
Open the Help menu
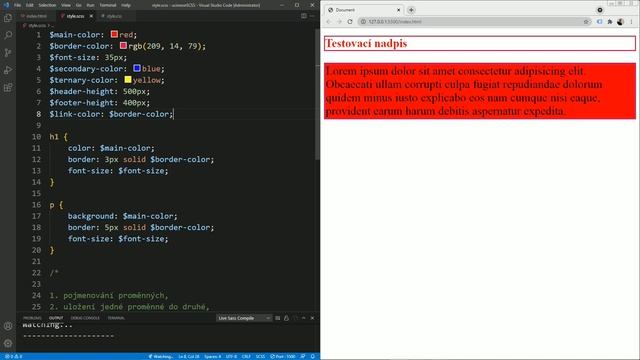click(x=126, y=5)
